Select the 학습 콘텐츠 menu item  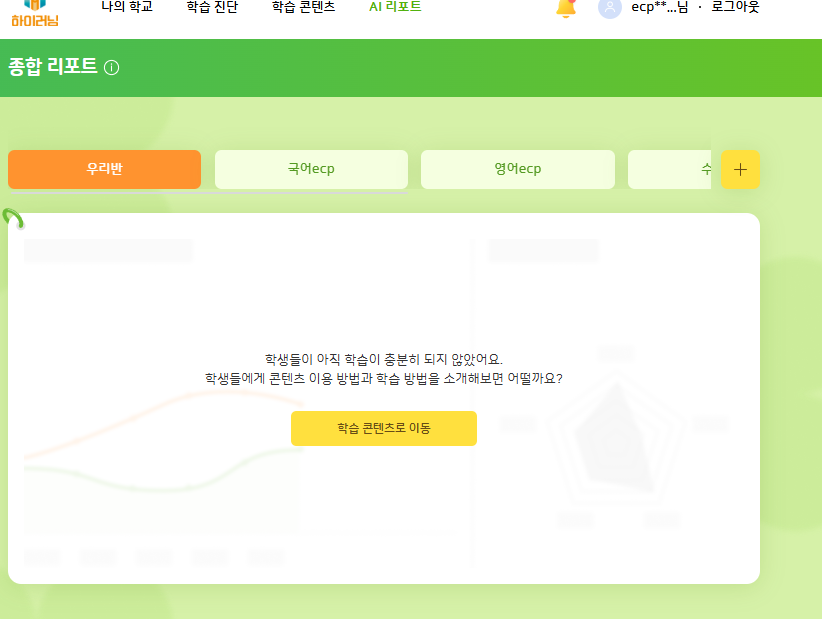coord(303,7)
